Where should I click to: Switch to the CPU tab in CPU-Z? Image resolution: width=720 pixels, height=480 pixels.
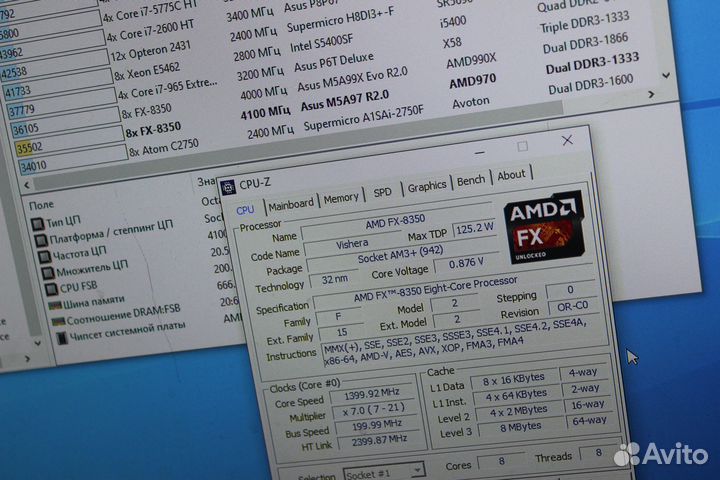tap(245, 210)
